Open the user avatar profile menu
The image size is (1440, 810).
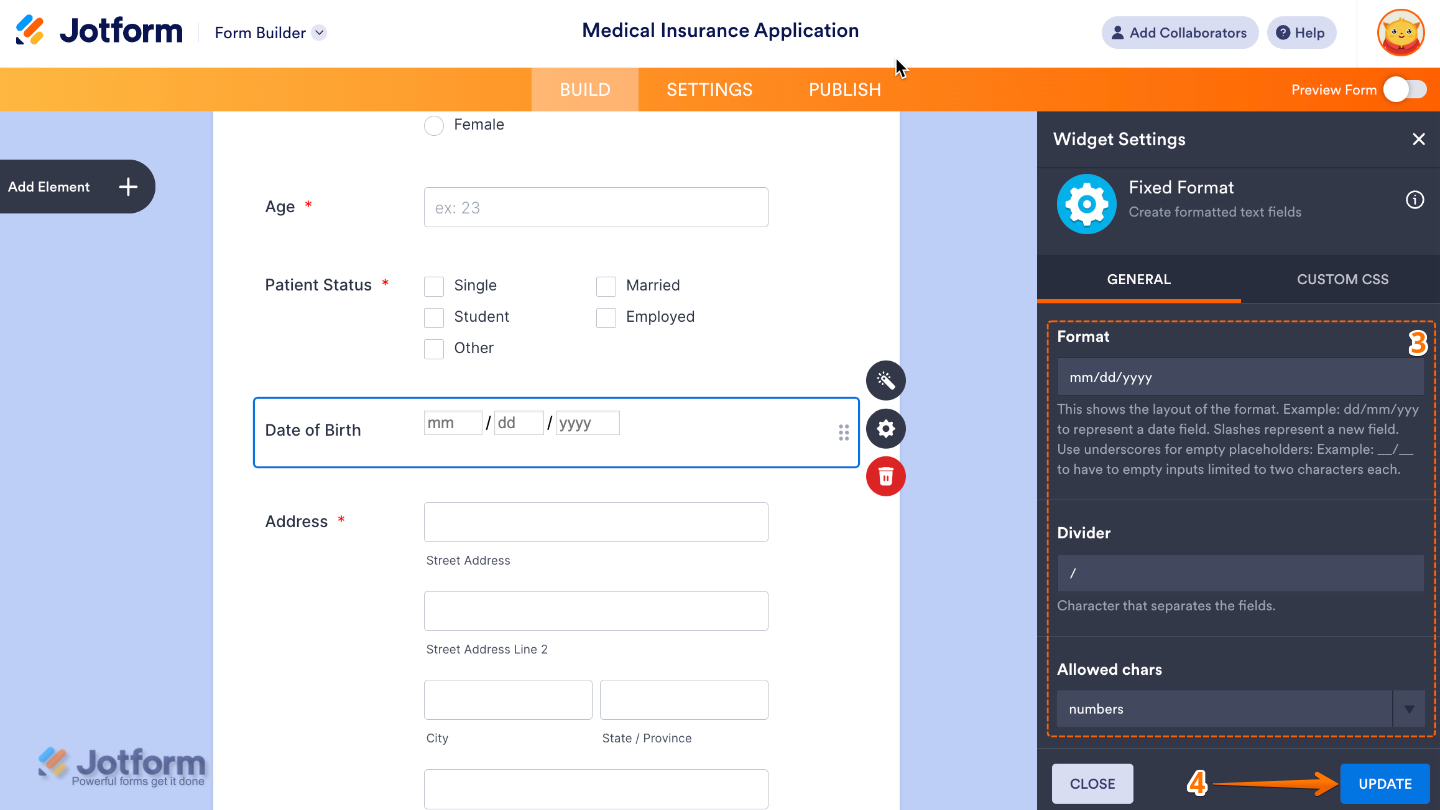point(1400,33)
